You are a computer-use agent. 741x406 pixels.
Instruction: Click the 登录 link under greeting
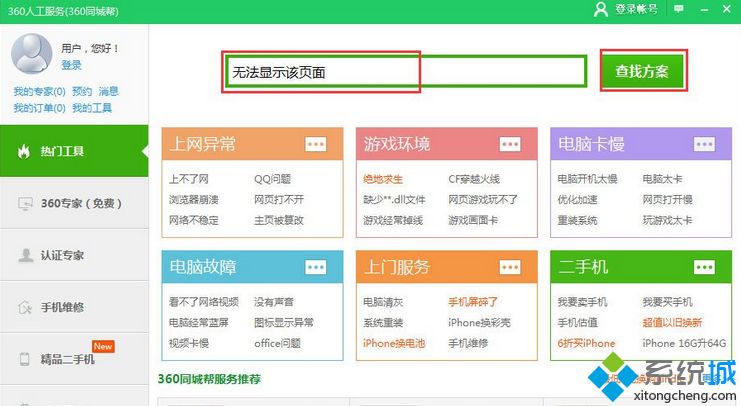(x=71, y=65)
